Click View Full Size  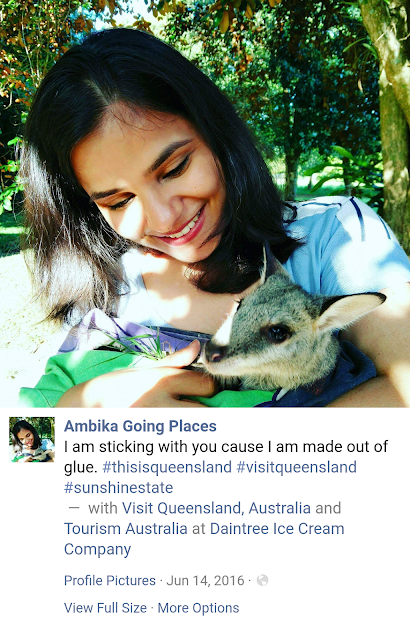[x=105, y=608]
